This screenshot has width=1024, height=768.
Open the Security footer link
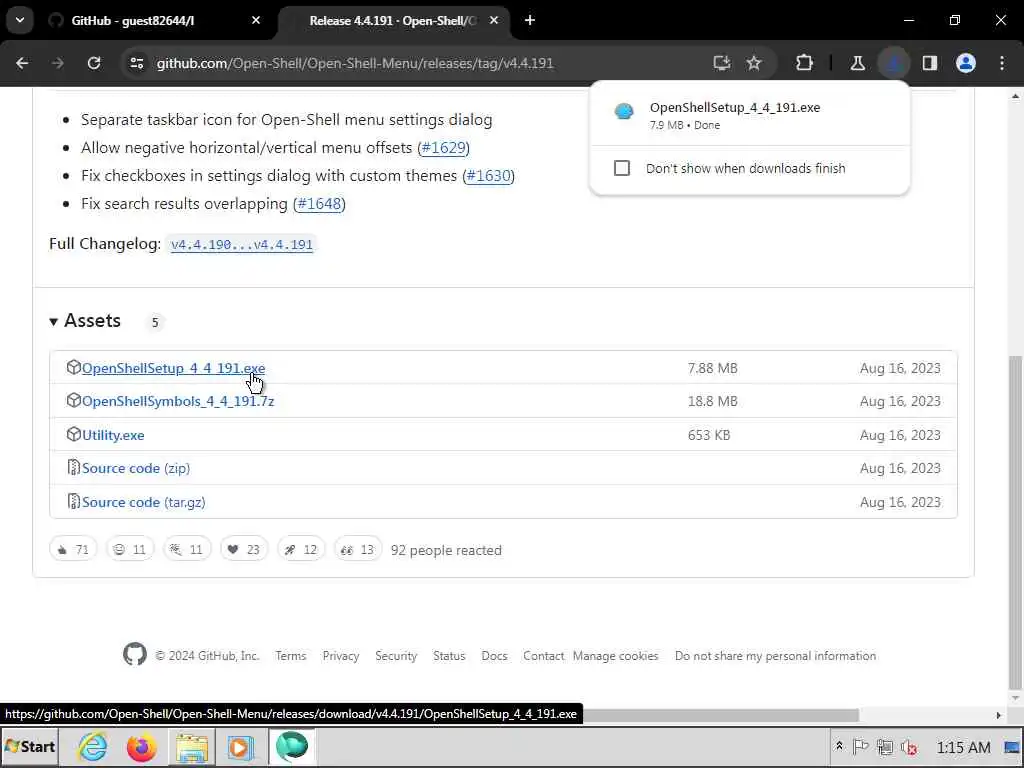[396, 656]
